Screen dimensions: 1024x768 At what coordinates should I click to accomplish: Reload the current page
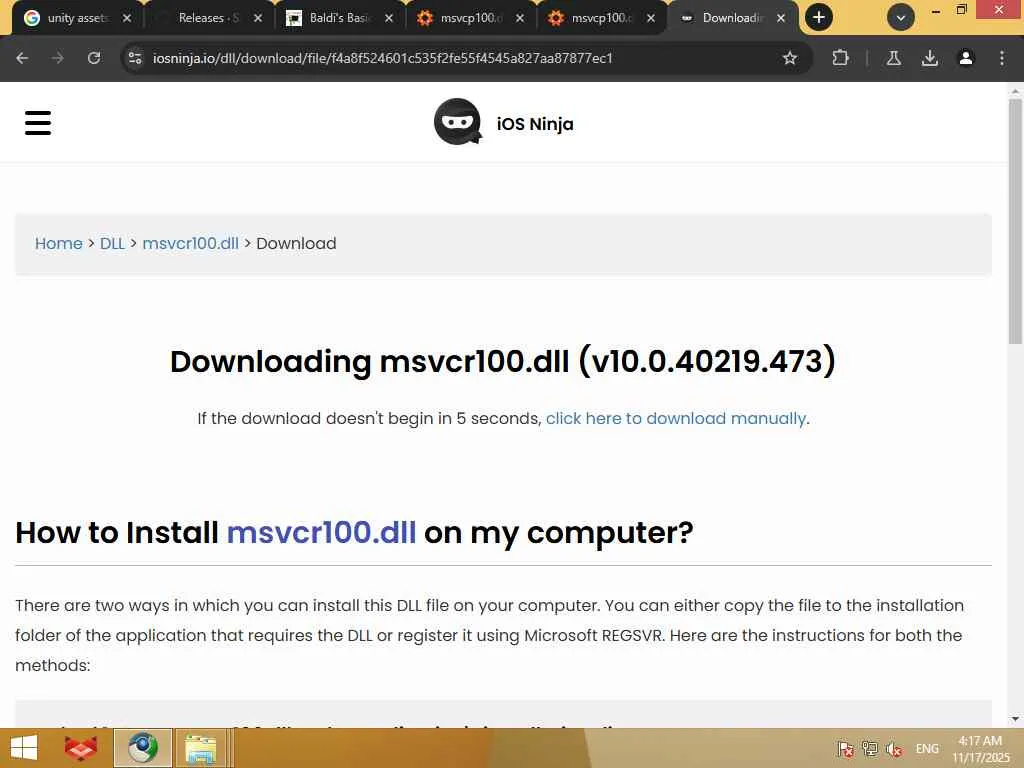[94, 58]
